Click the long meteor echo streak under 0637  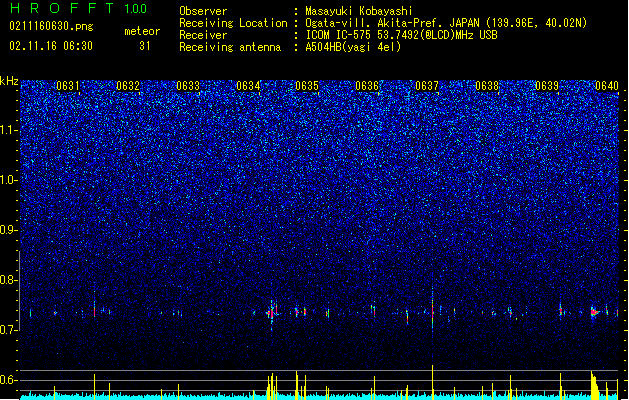coord(432,308)
